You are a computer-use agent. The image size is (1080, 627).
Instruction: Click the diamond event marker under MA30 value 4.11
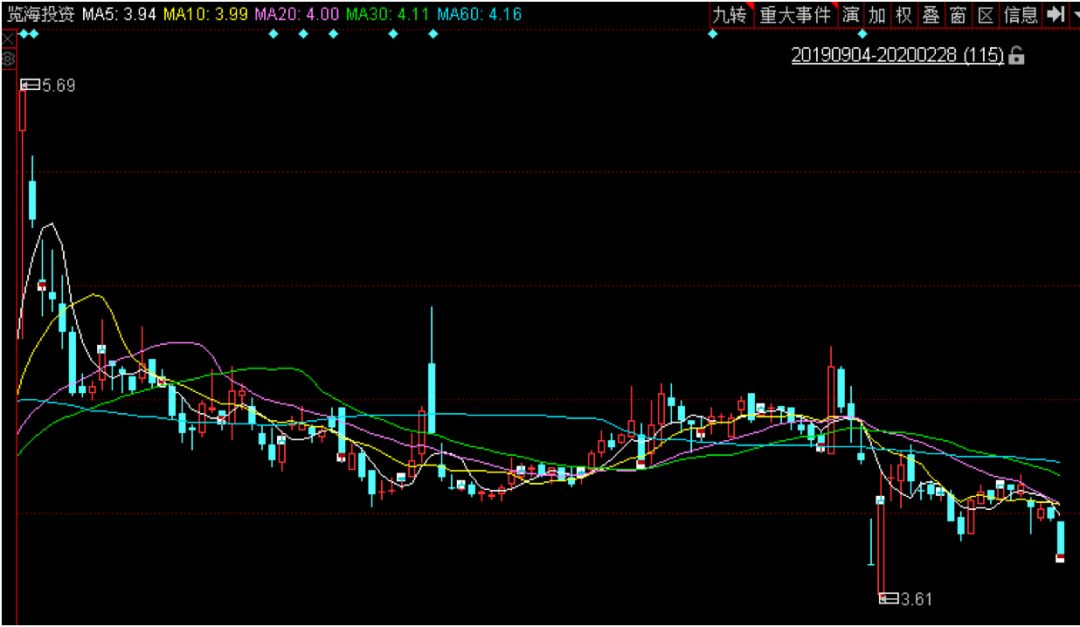[393, 34]
